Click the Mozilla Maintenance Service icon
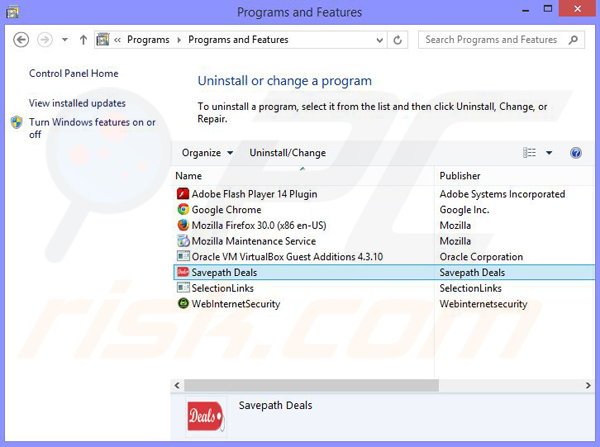 tap(183, 241)
